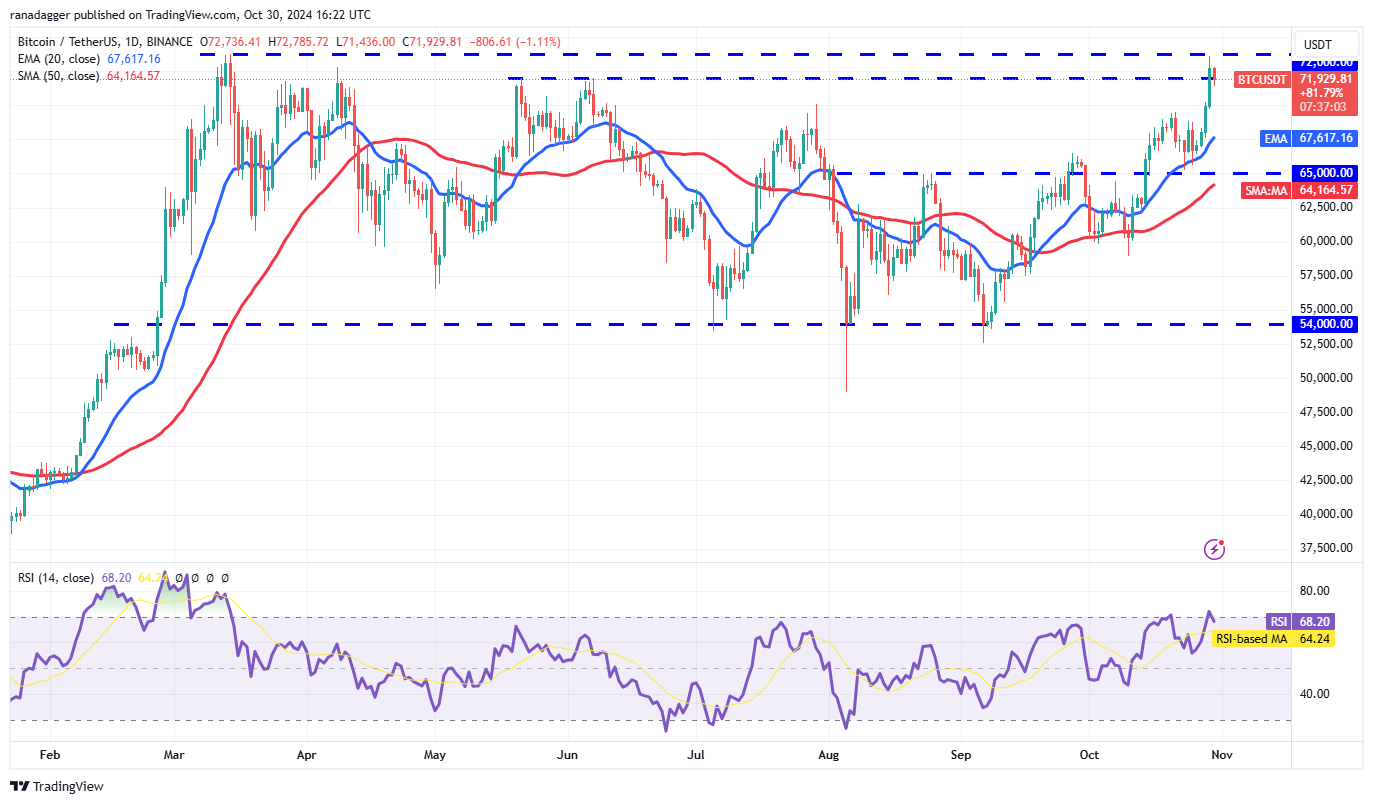Click the 54,000.00 blue level price label
The image size is (1373, 804).
click(x=1327, y=323)
